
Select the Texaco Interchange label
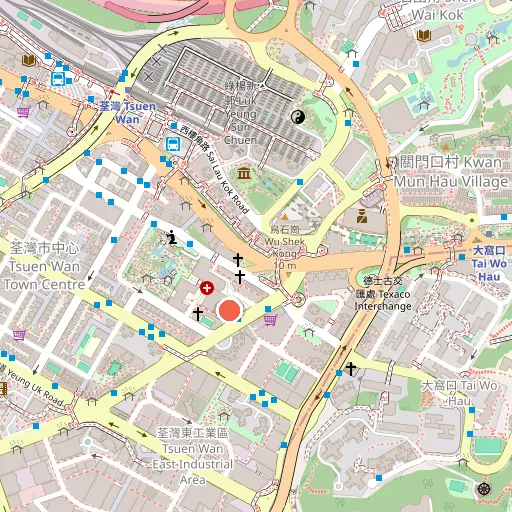point(383,294)
